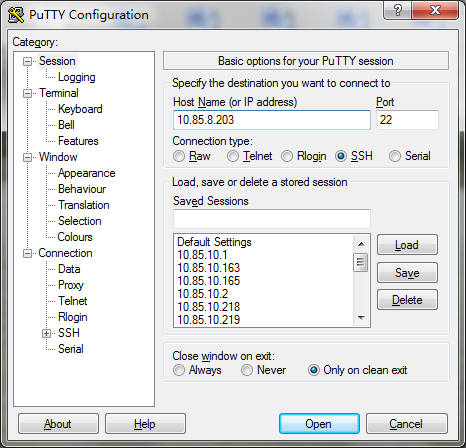Image resolution: width=466 pixels, height=448 pixels.
Task: Open the Telnet settings category in tree
Action: [72, 301]
